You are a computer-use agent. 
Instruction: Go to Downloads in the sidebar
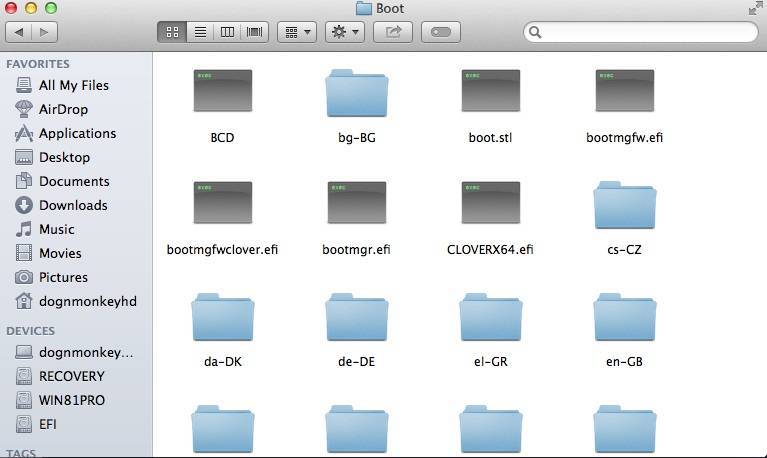tap(73, 205)
